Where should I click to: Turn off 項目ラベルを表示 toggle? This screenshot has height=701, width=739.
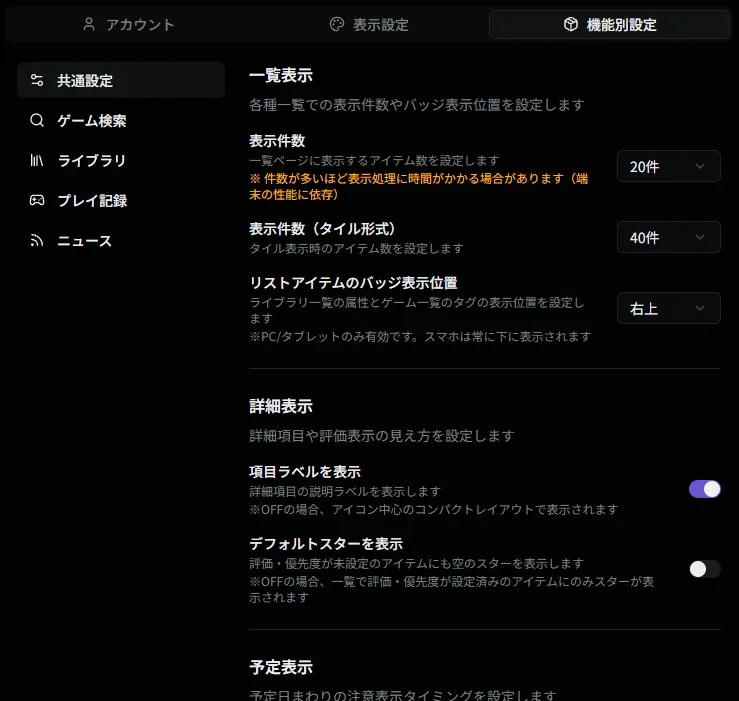pos(705,489)
